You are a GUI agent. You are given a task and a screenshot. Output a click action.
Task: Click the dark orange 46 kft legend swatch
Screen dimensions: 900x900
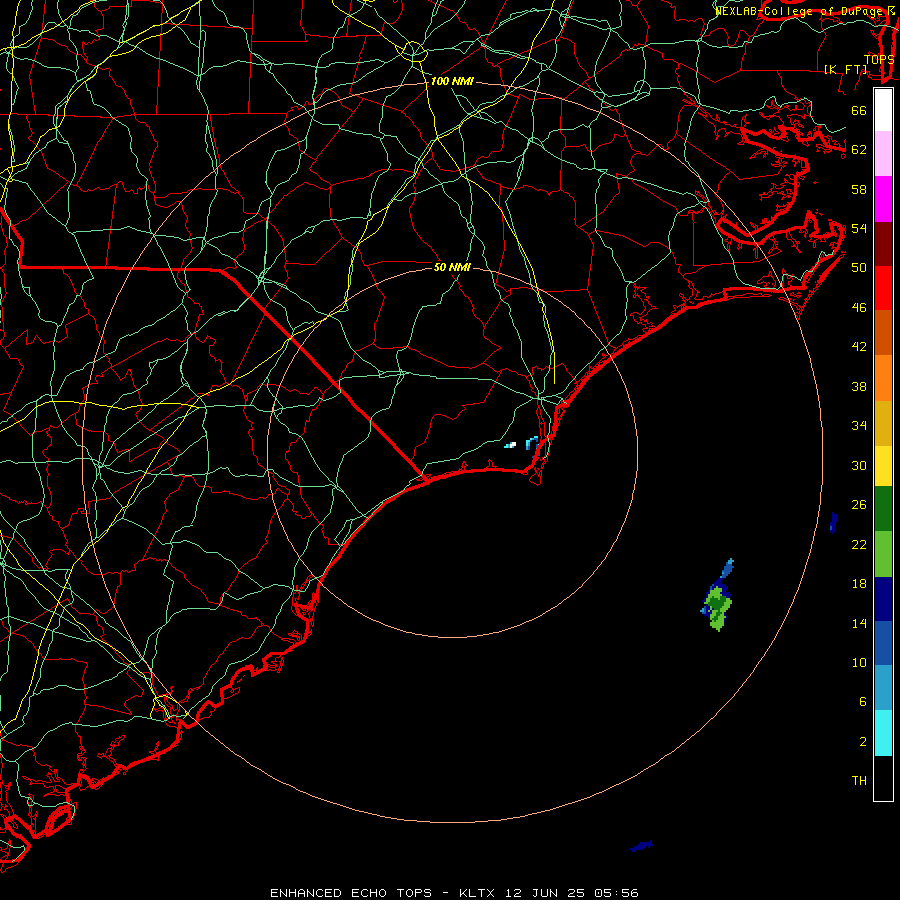[883, 332]
